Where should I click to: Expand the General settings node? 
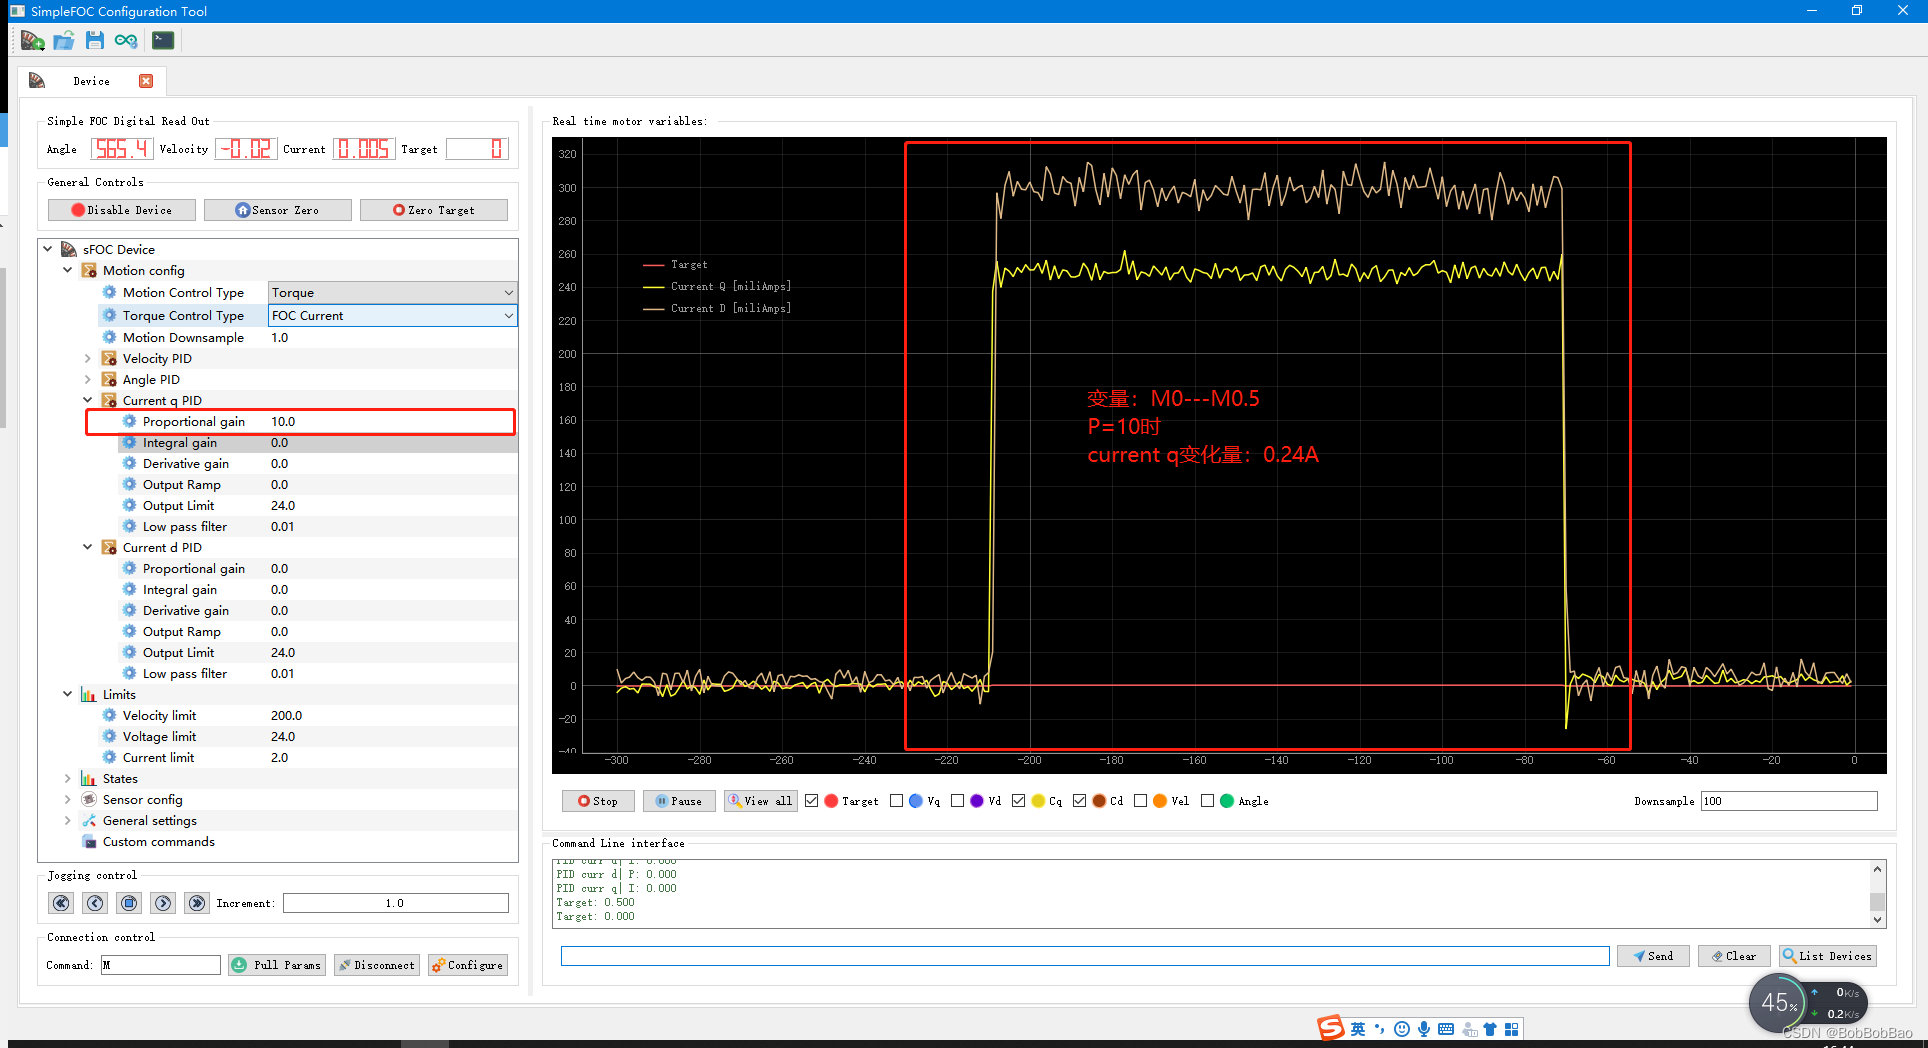click(68, 820)
